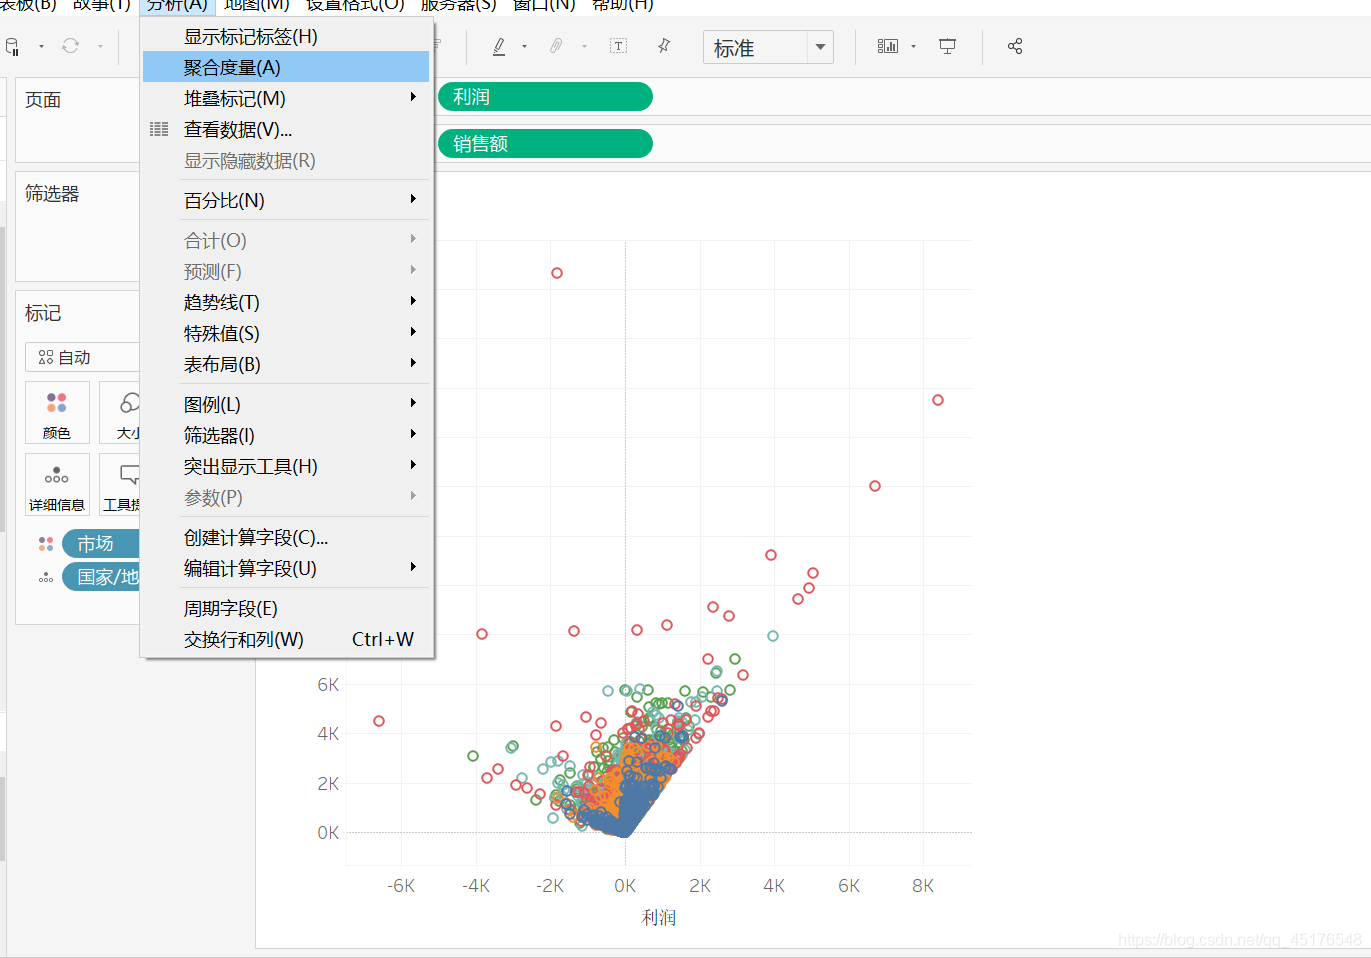This screenshot has height=958, width=1371.
Task: Expand the dropdown arrow next to data source icon
Action: pyautogui.click(x=41, y=46)
